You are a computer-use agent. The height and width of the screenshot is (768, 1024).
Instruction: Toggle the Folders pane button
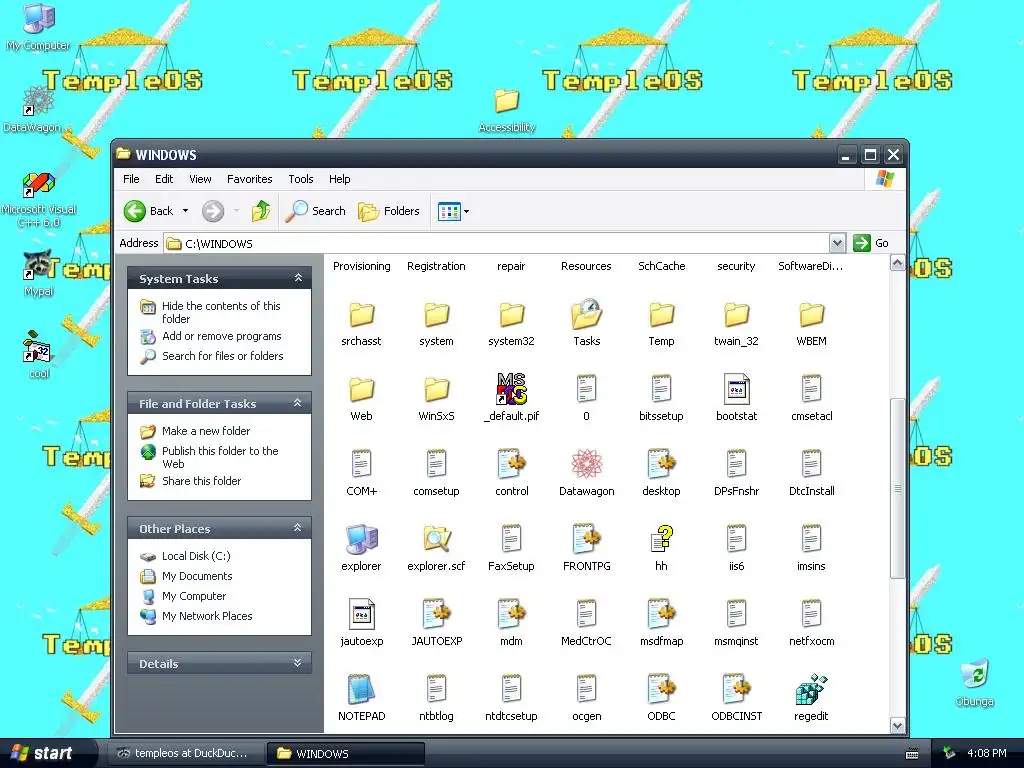(389, 211)
